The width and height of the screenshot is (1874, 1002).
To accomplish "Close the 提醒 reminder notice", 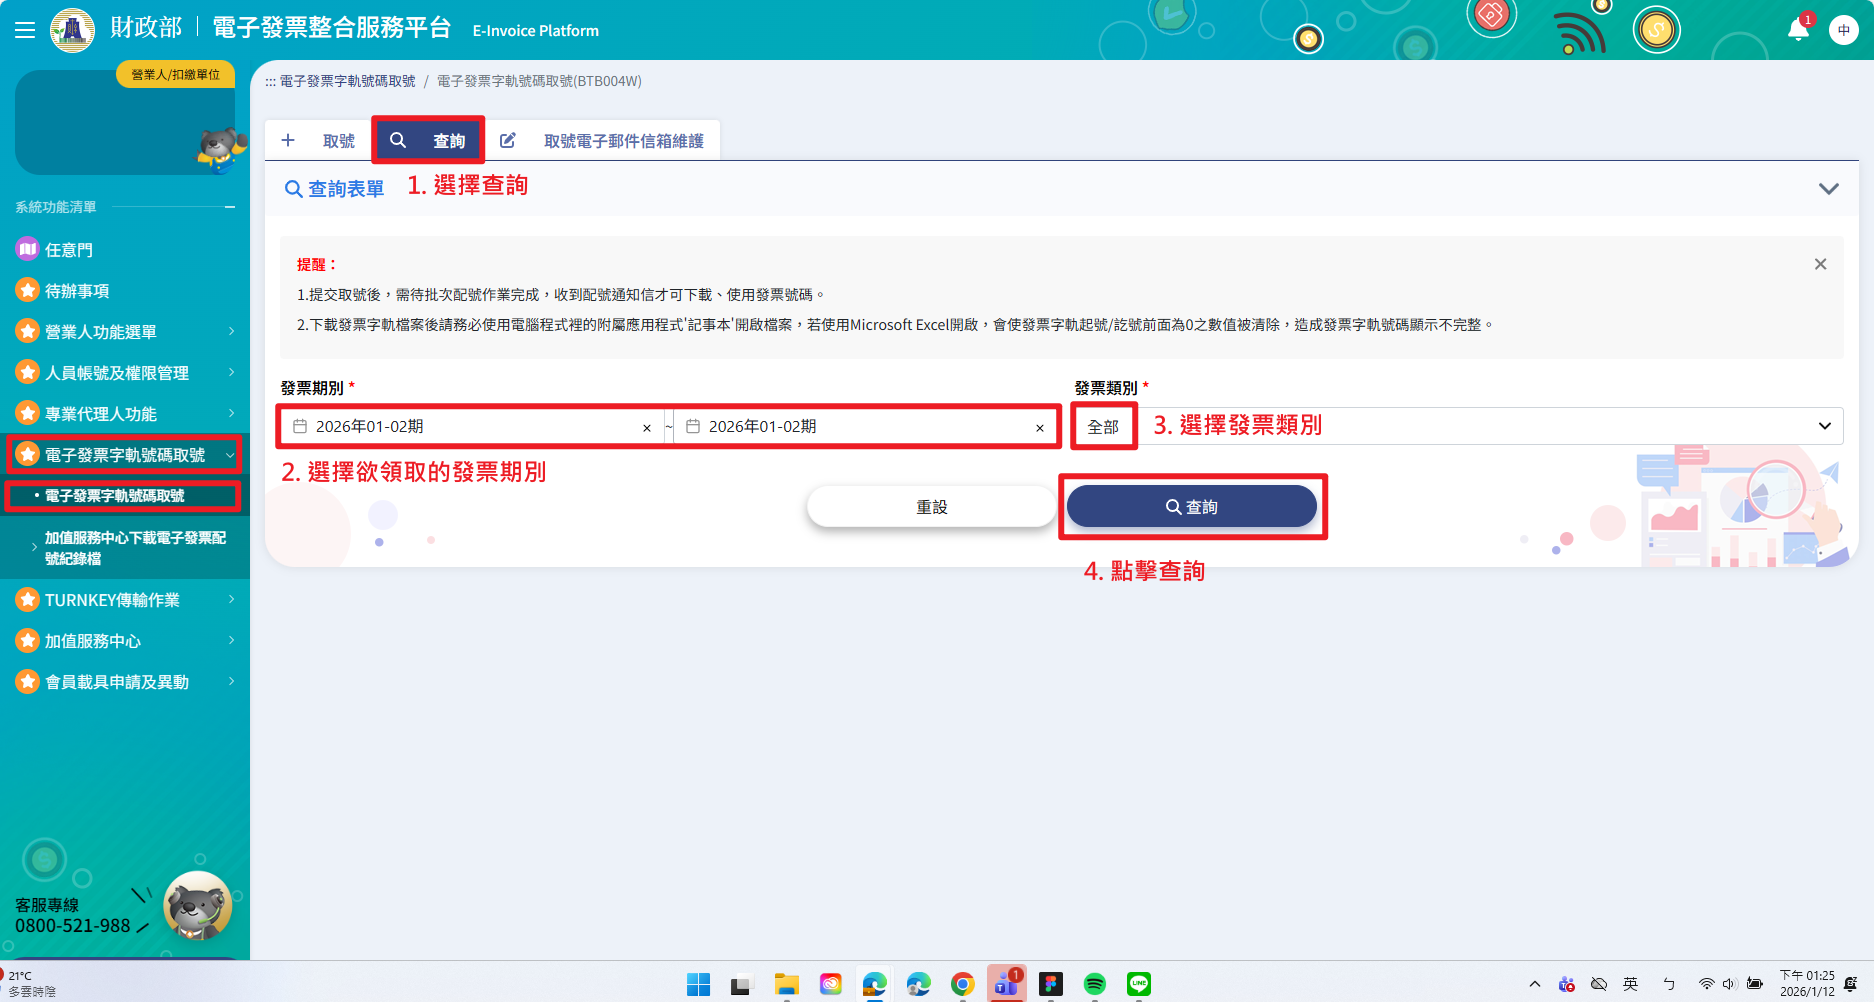I will [1820, 264].
